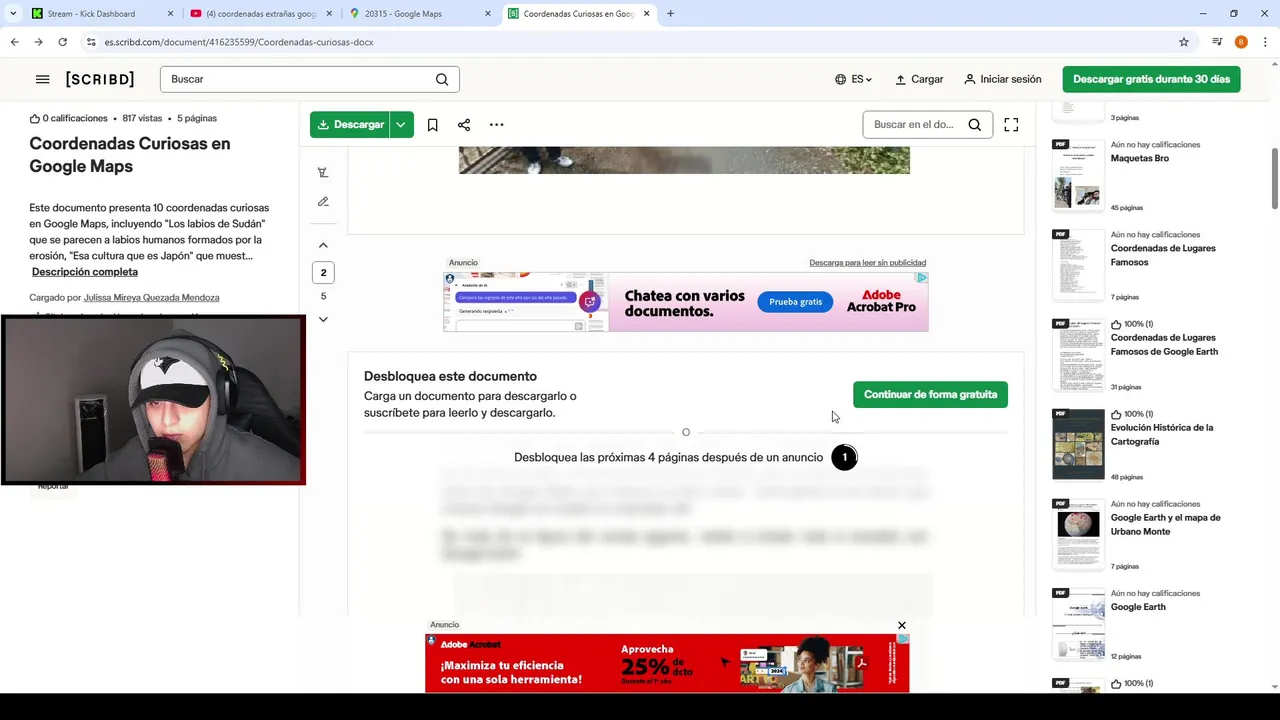Open Chrome three-dot menu
Screen dimensions: 1280x720
[1265, 42]
